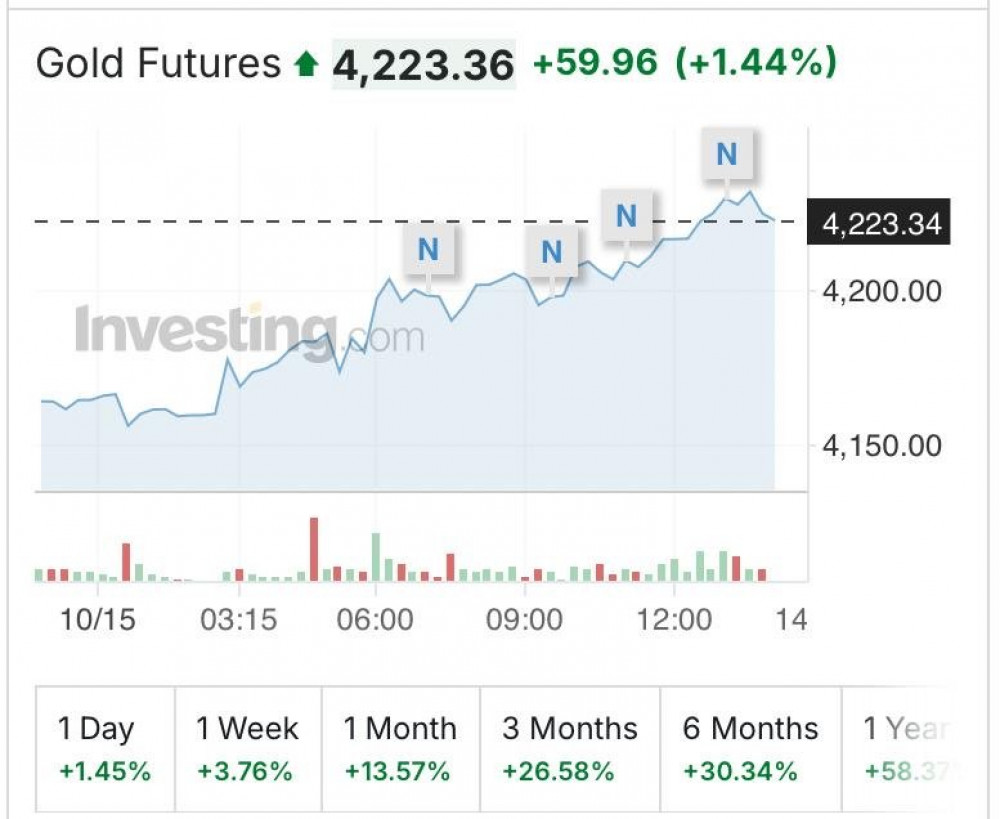Click the highlighted 4,223.36 price value
Viewport: 1000px width, 819px height.
click(423, 64)
